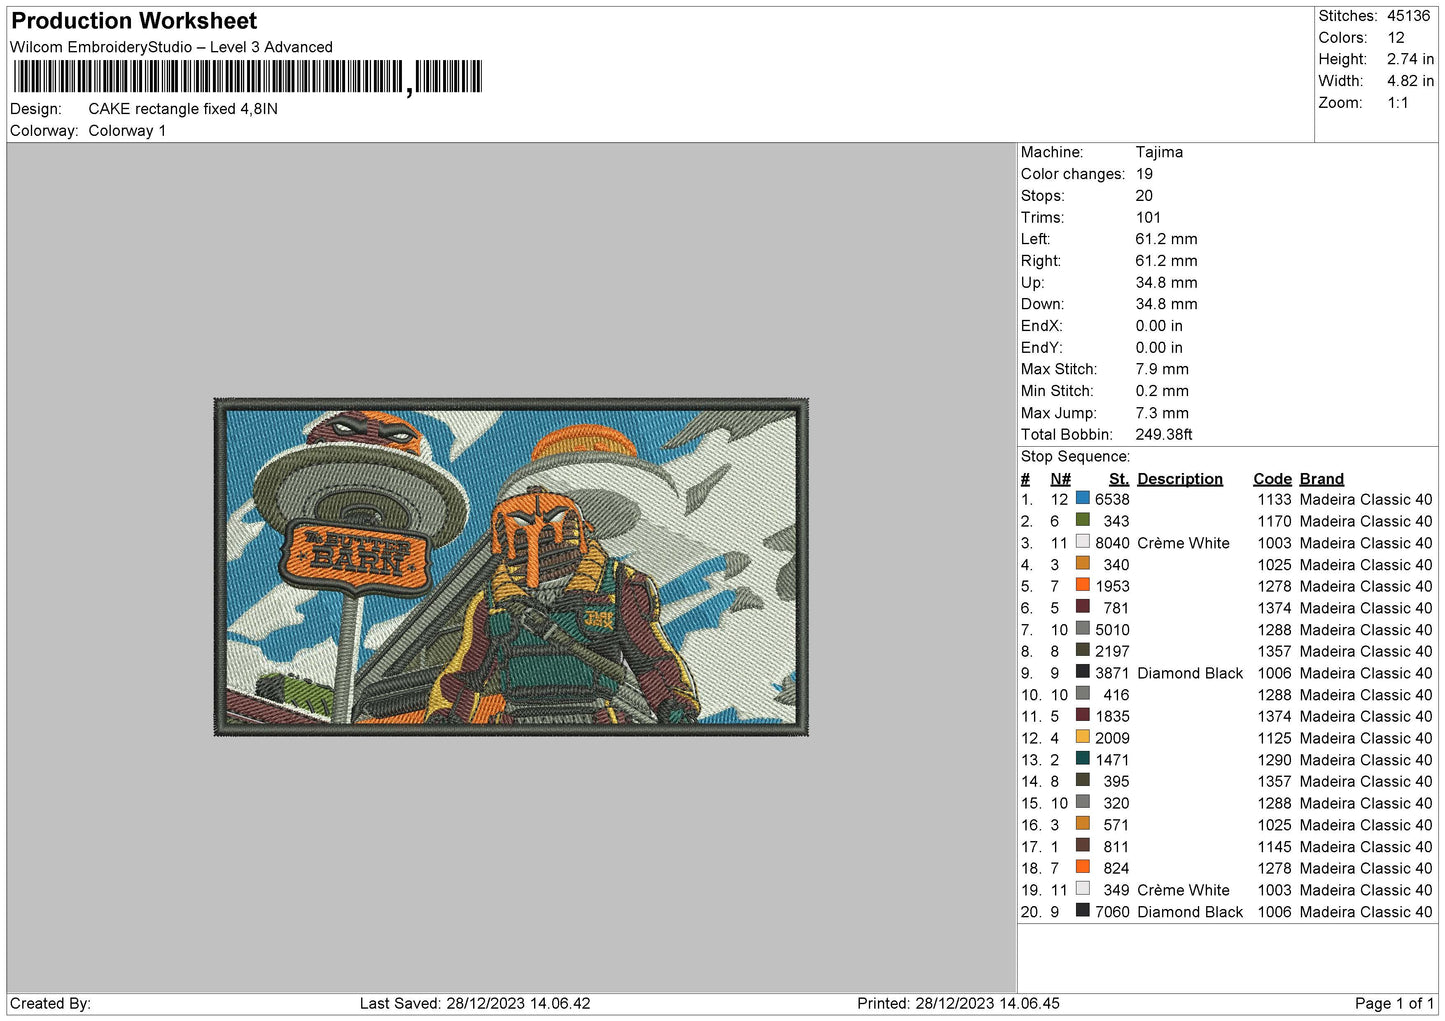Select the Colors value 12

pos(1396,38)
